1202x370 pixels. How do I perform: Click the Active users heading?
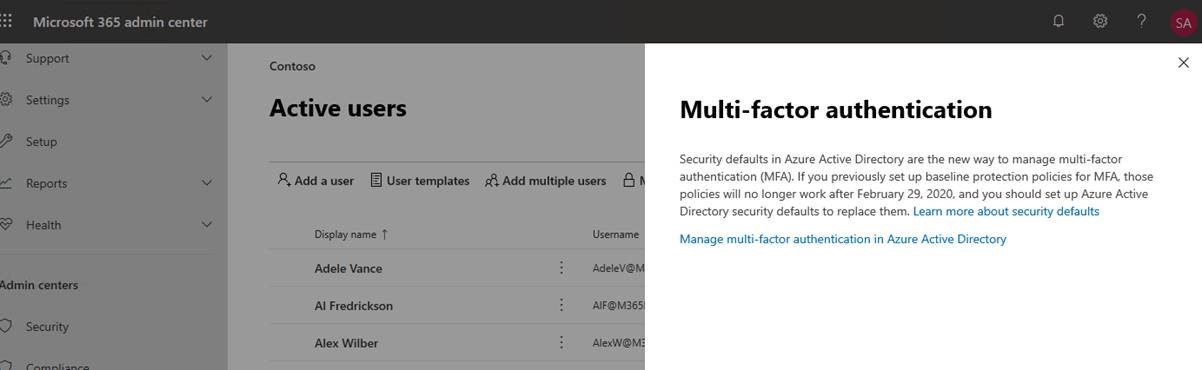click(x=338, y=108)
